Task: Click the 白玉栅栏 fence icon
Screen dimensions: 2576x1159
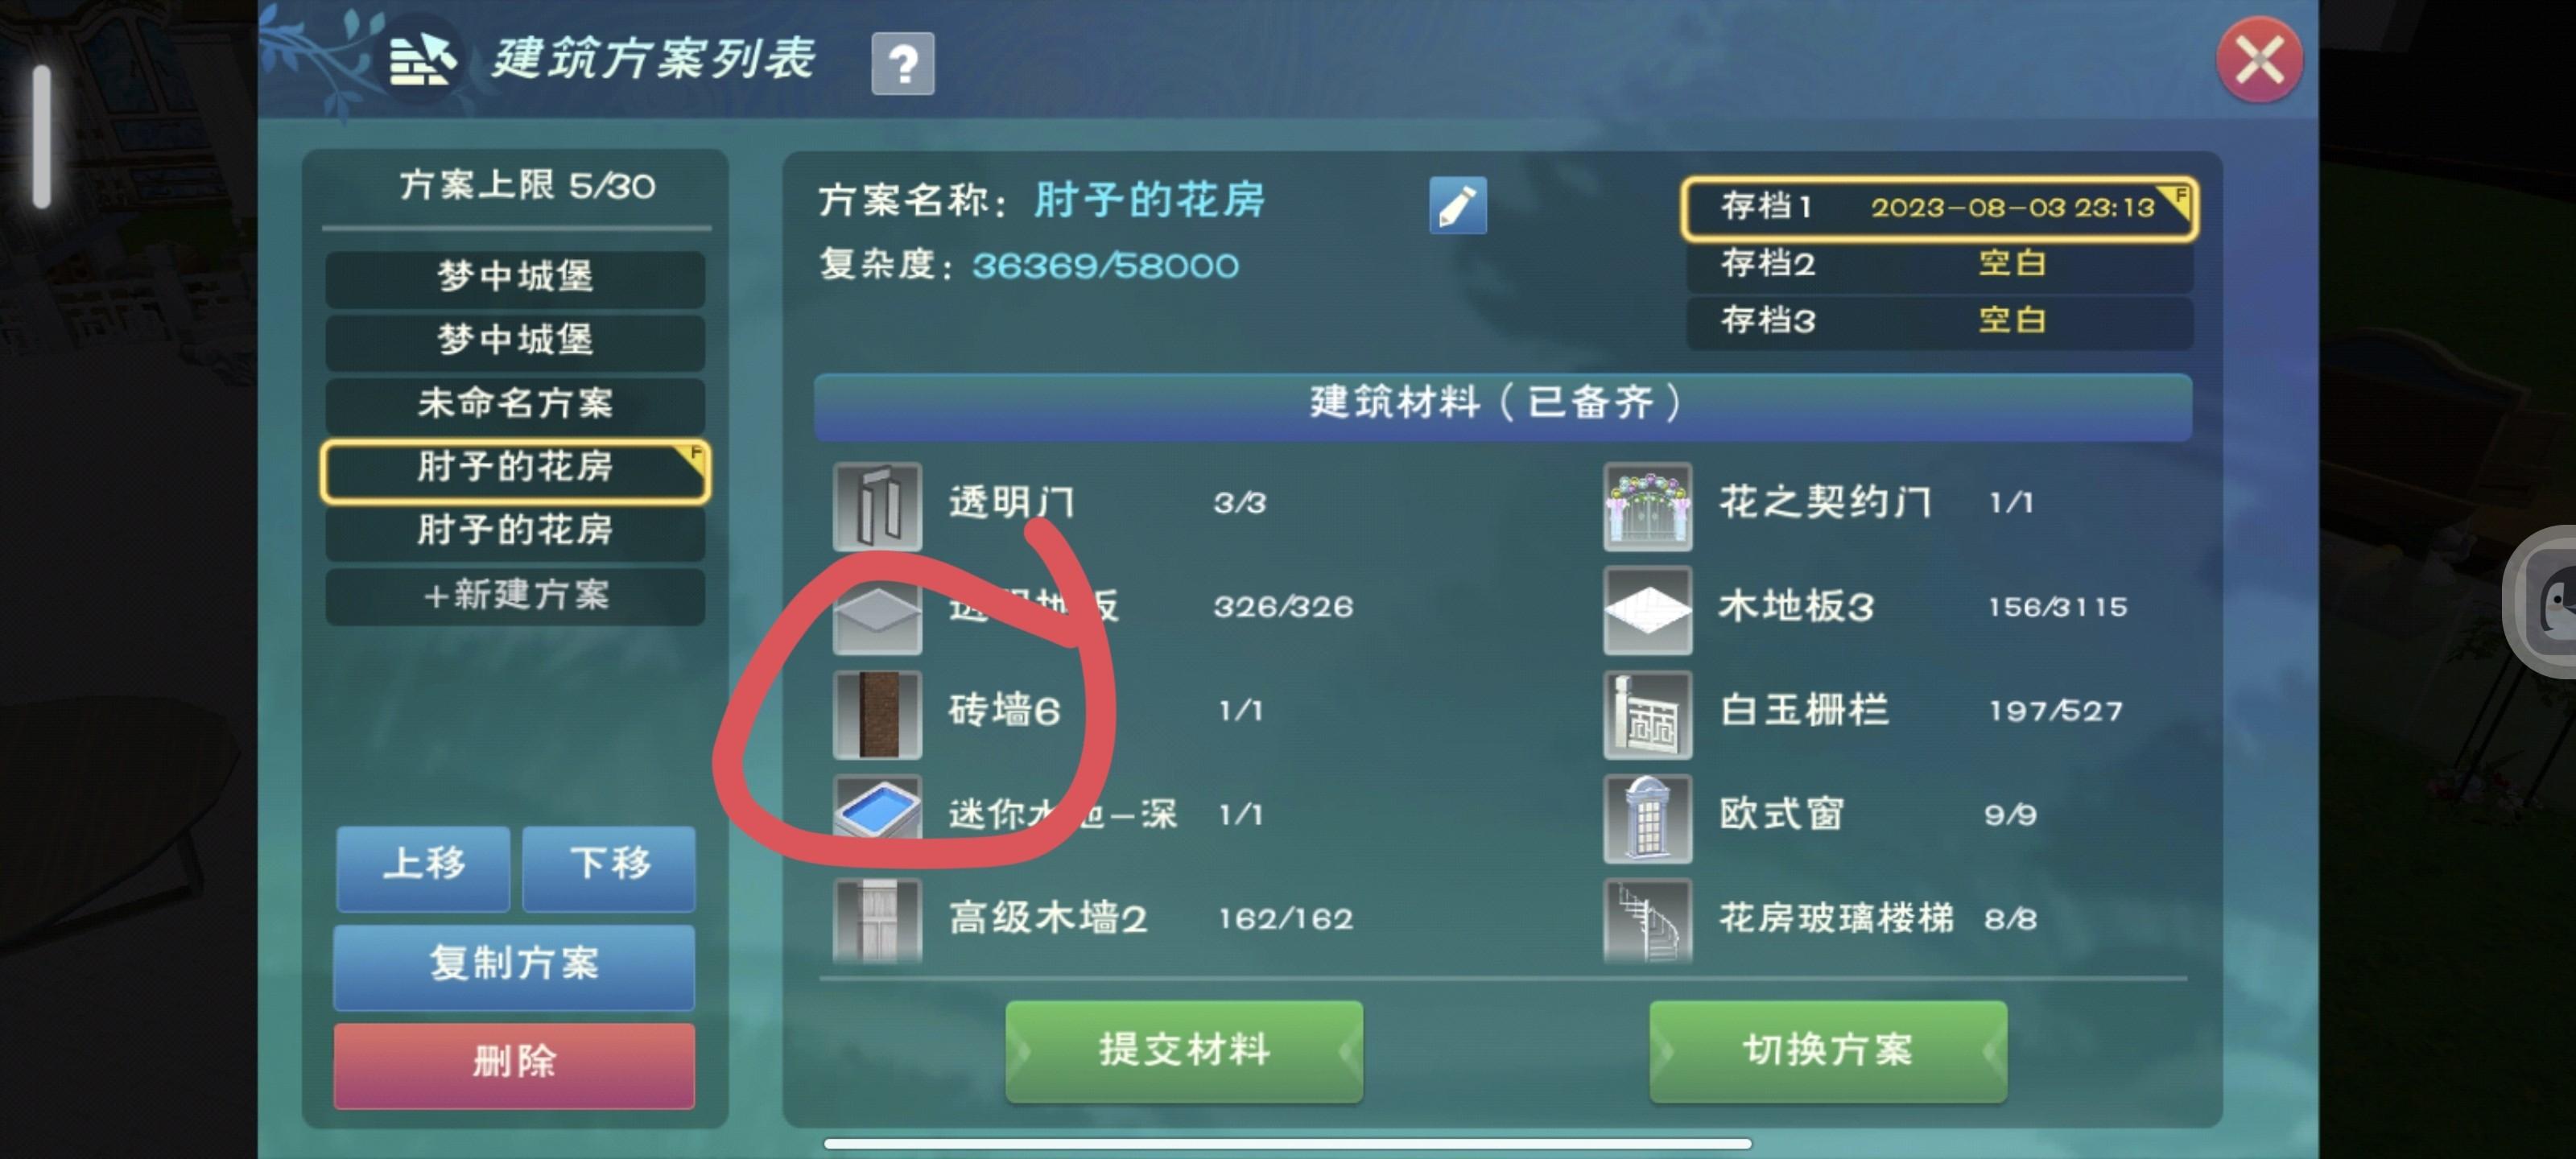Action: tap(1646, 714)
